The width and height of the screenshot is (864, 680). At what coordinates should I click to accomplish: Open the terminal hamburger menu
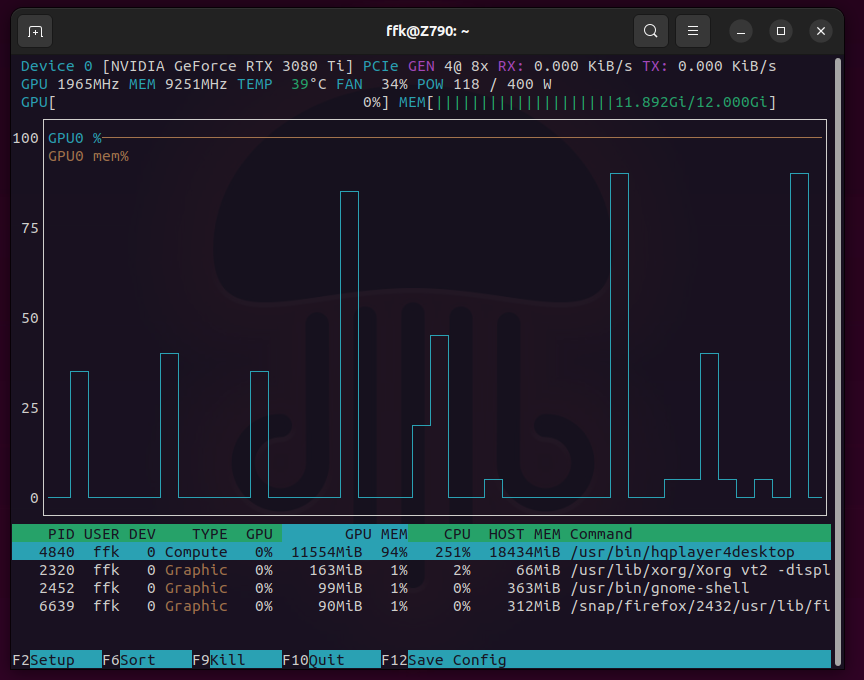[692, 31]
